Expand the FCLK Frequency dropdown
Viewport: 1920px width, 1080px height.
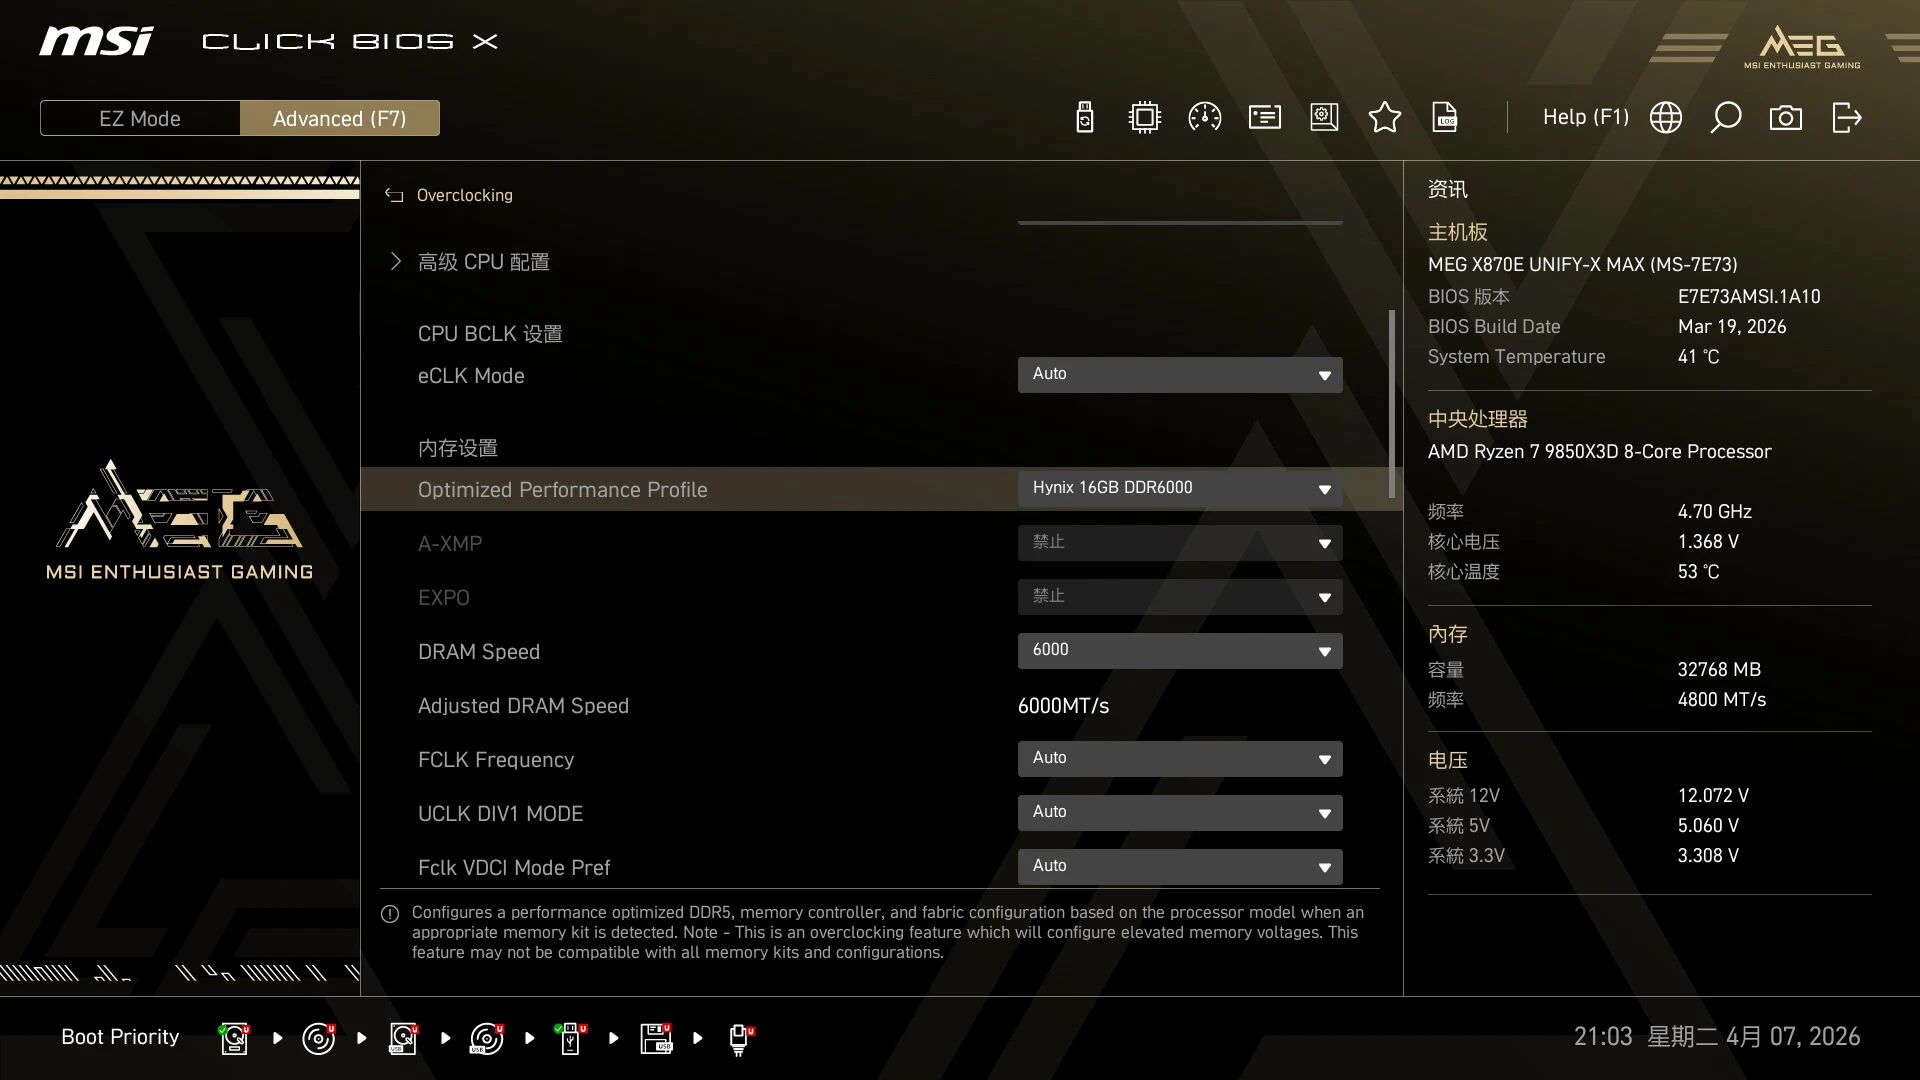tap(1179, 759)
